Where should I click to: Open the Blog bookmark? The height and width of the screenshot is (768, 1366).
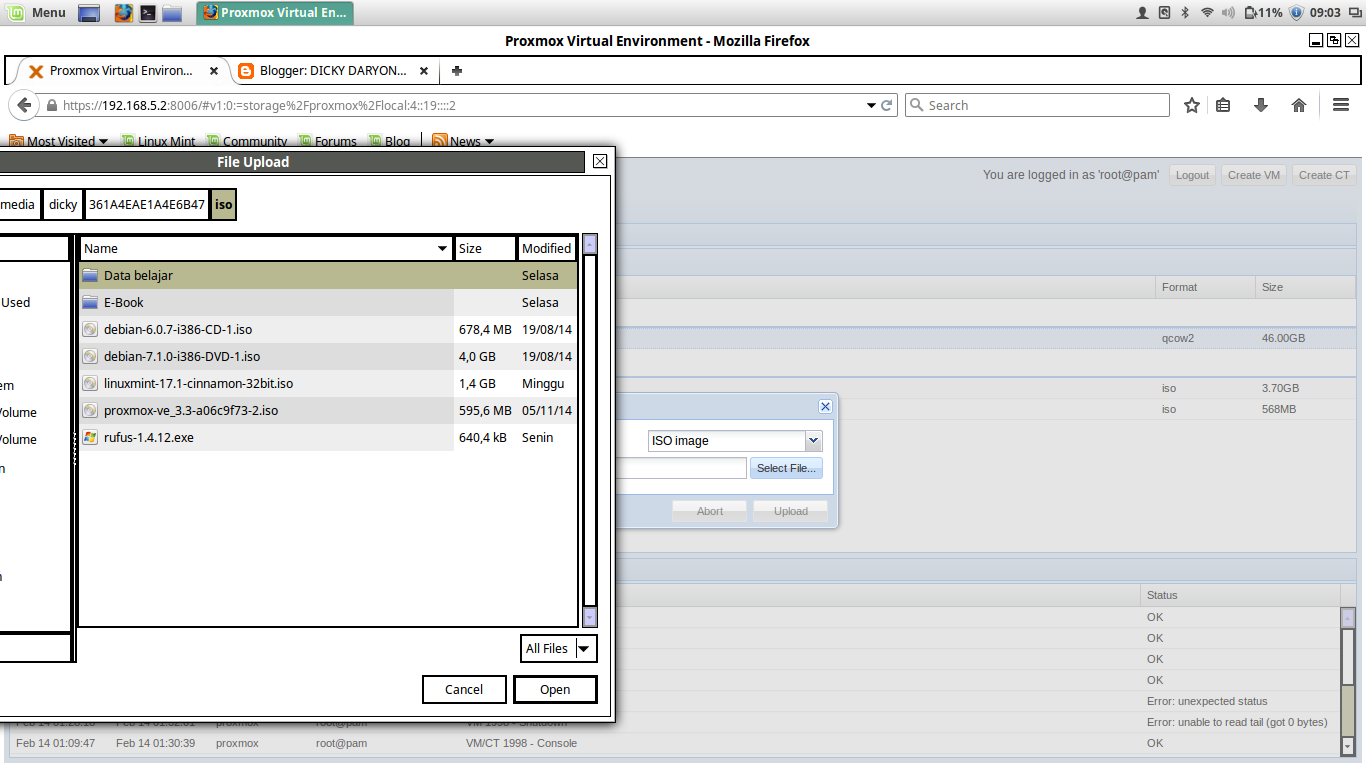(389, 141)
